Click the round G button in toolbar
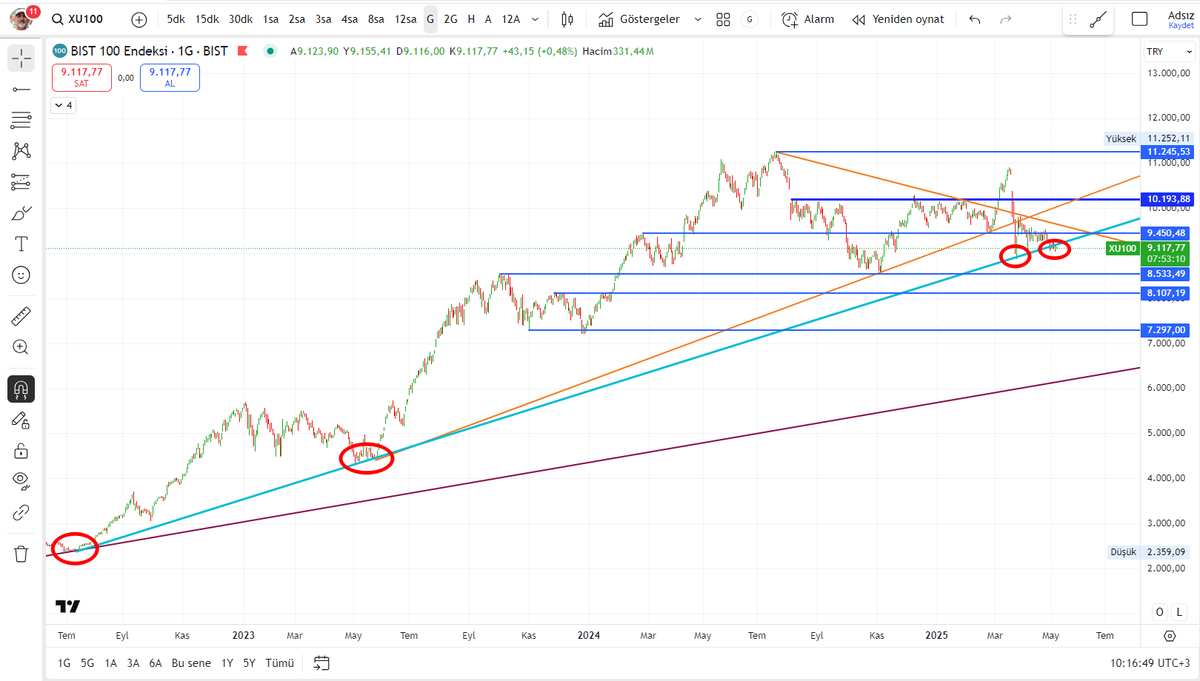The height and width of the screenshot is (681, 1200). [x=749, y=19]
